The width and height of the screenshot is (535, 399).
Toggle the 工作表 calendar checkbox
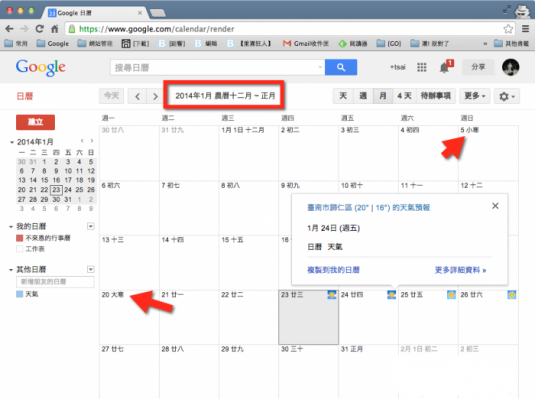coord(19,249)
